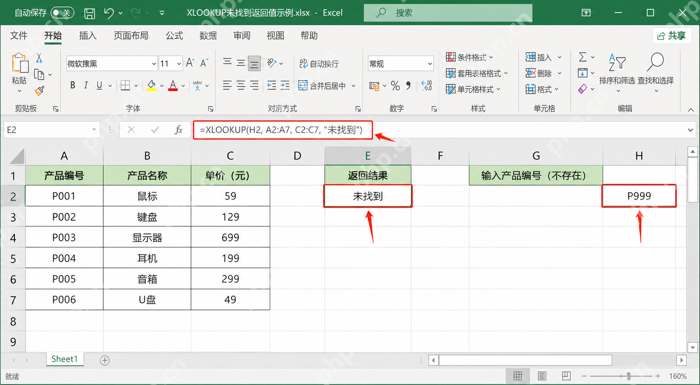Center cell text horizontally
The width and height of the screenshot is (700, 385).
pos(241,85)
